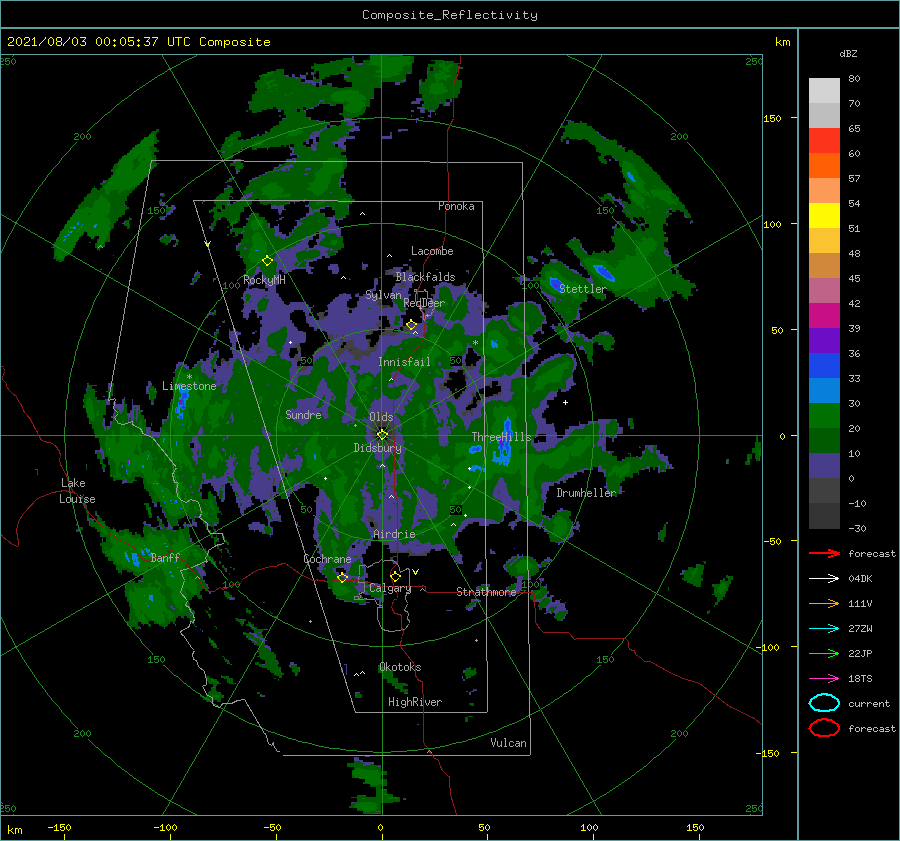Click the Innisfail town label
This screenshot has height=841, width=900.
pyautogui.click(x=404, y=362)
